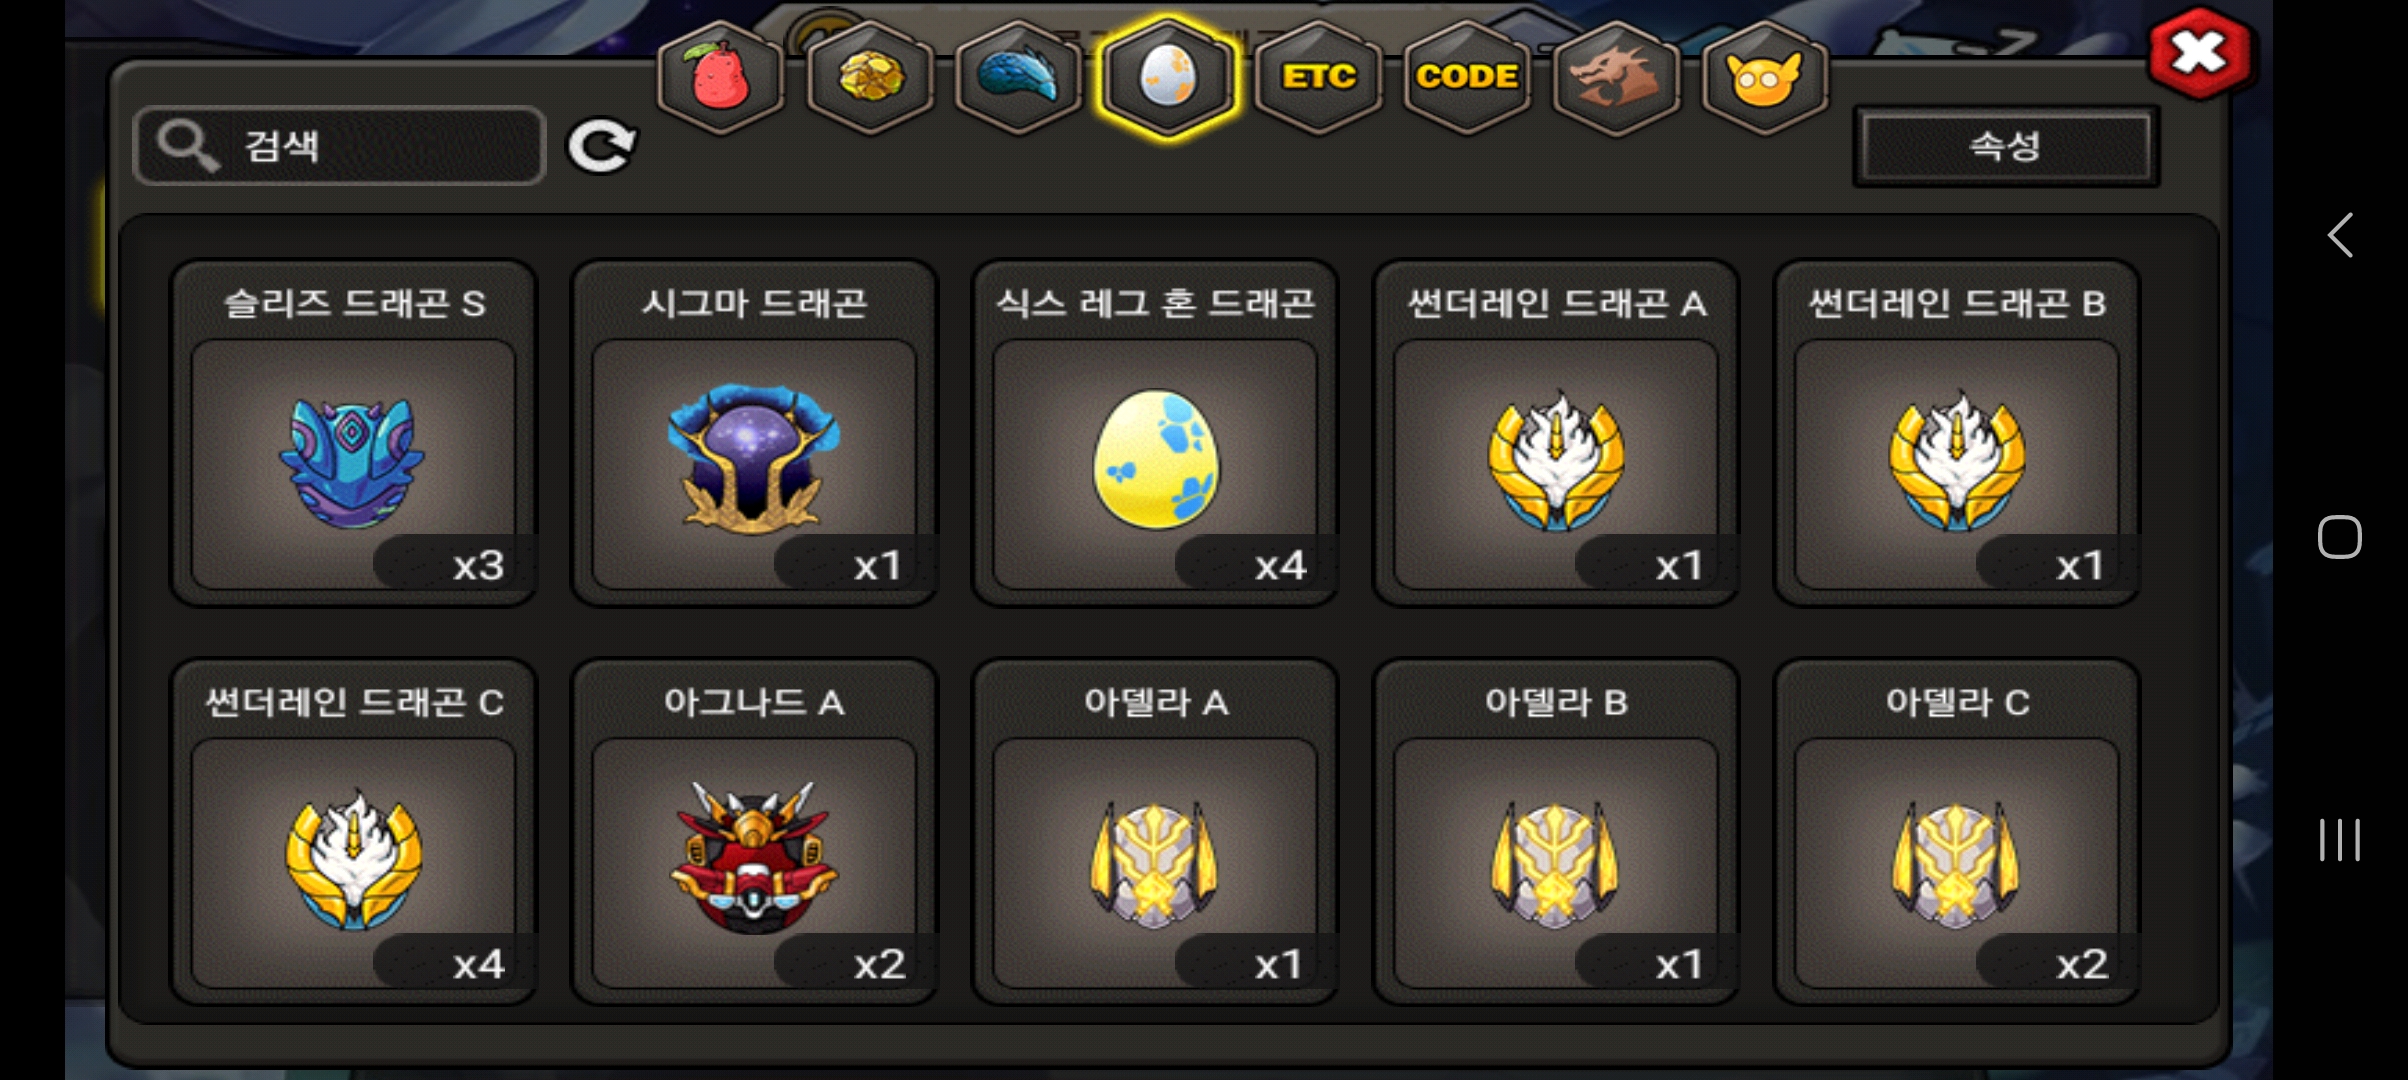
Task: Tap the Android recent apps button
Action: (2340, 839)
